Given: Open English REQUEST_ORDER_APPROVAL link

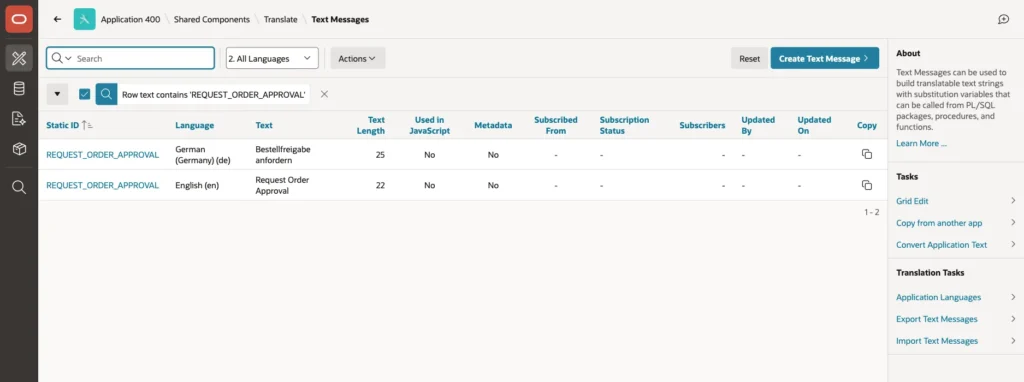Looking at the screenshot, I should pos(103,185).
